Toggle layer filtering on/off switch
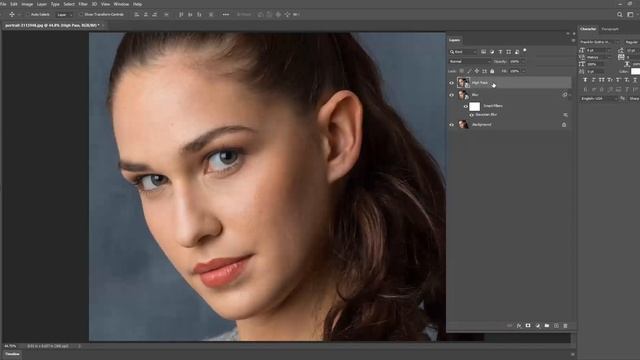Image resolution: width=640 pixels, height=360 pixels. [525, 51]
